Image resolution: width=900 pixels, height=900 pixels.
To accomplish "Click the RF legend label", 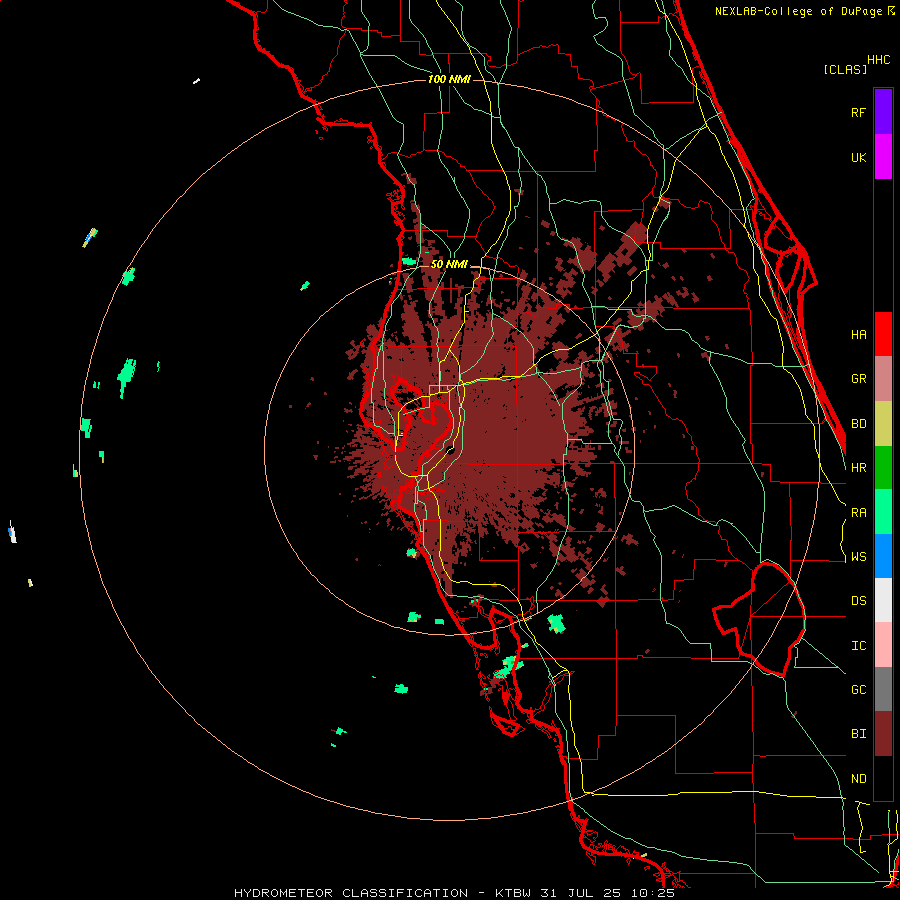I will coord(858,112).
